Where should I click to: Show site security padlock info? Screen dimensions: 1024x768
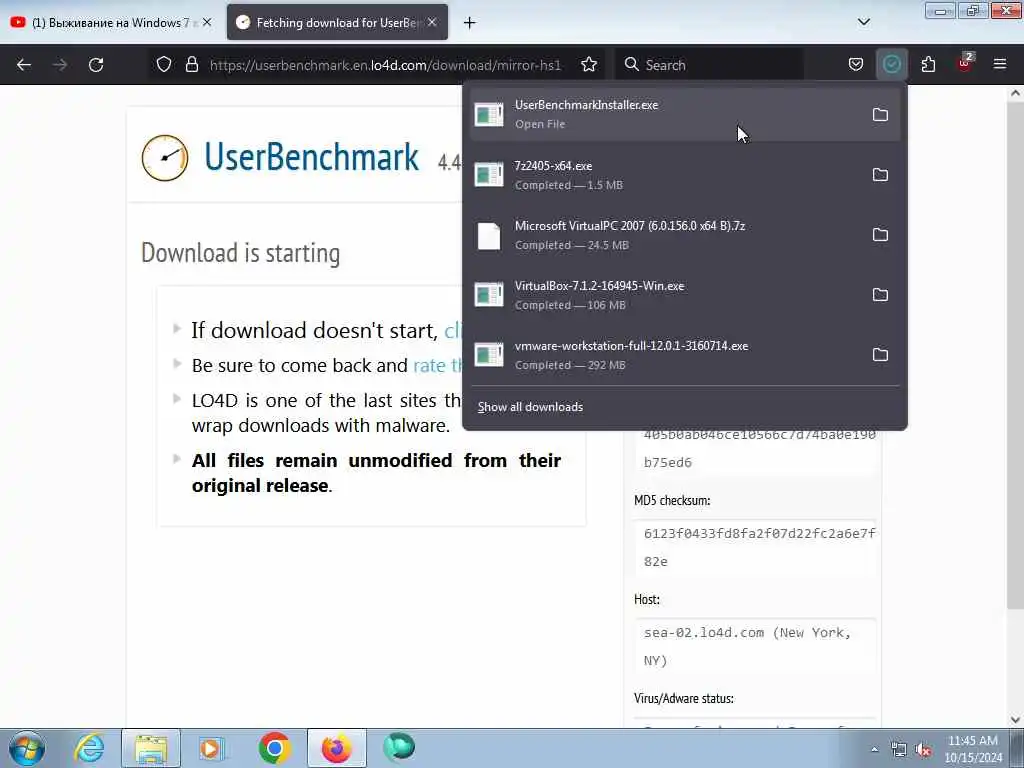(x=191, y=65)
